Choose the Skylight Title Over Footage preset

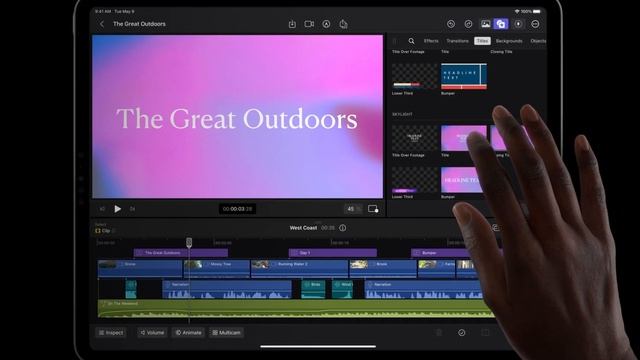414,138
